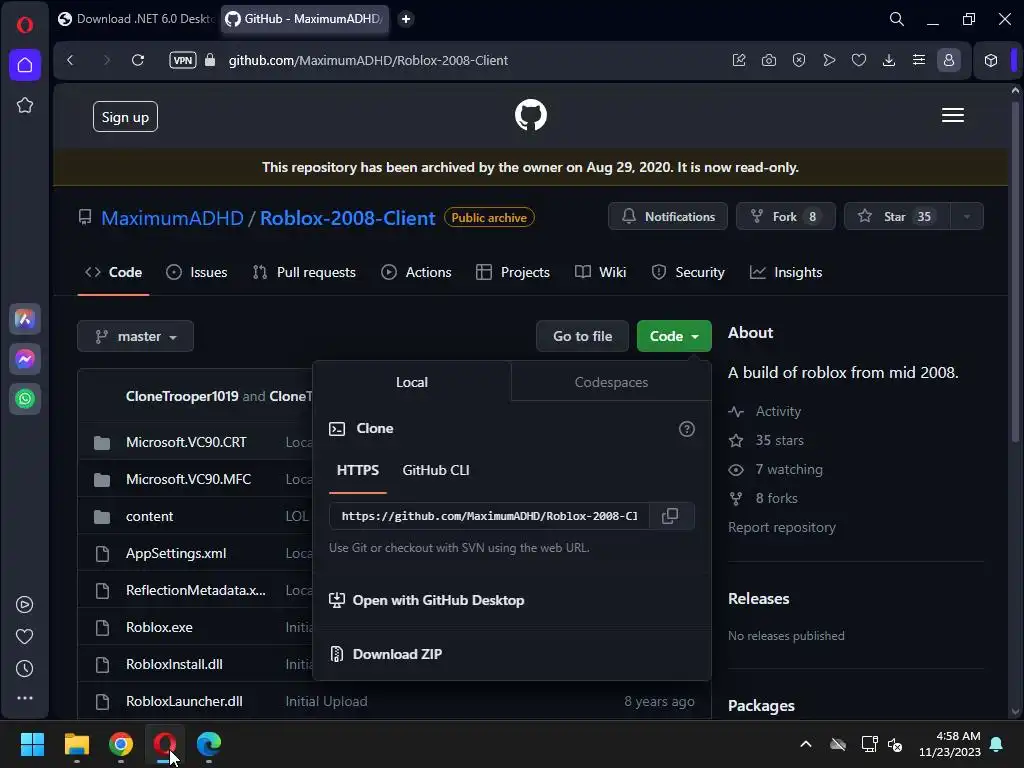Open the GitHub hamburger menu
Screen dimensions: 1024x768
953,115
